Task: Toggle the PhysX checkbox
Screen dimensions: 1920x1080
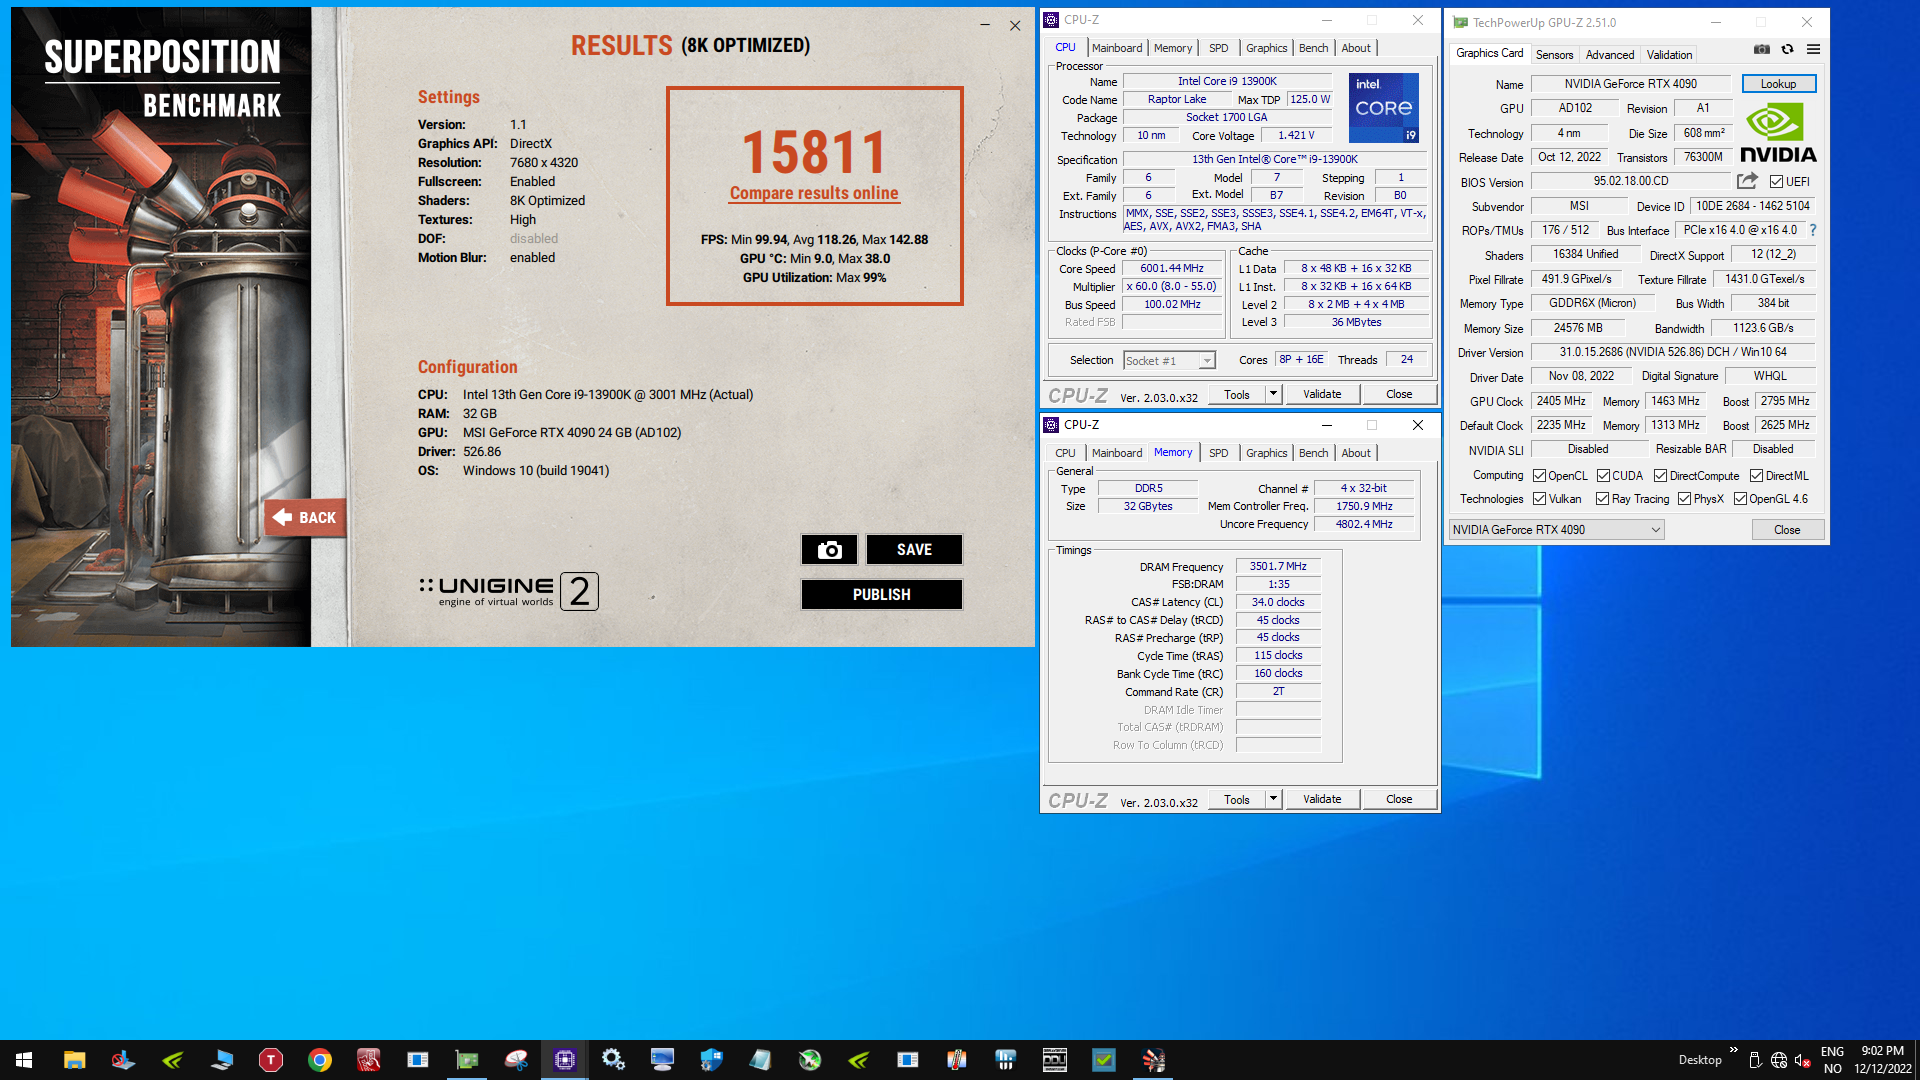Action: [1685, 499]
